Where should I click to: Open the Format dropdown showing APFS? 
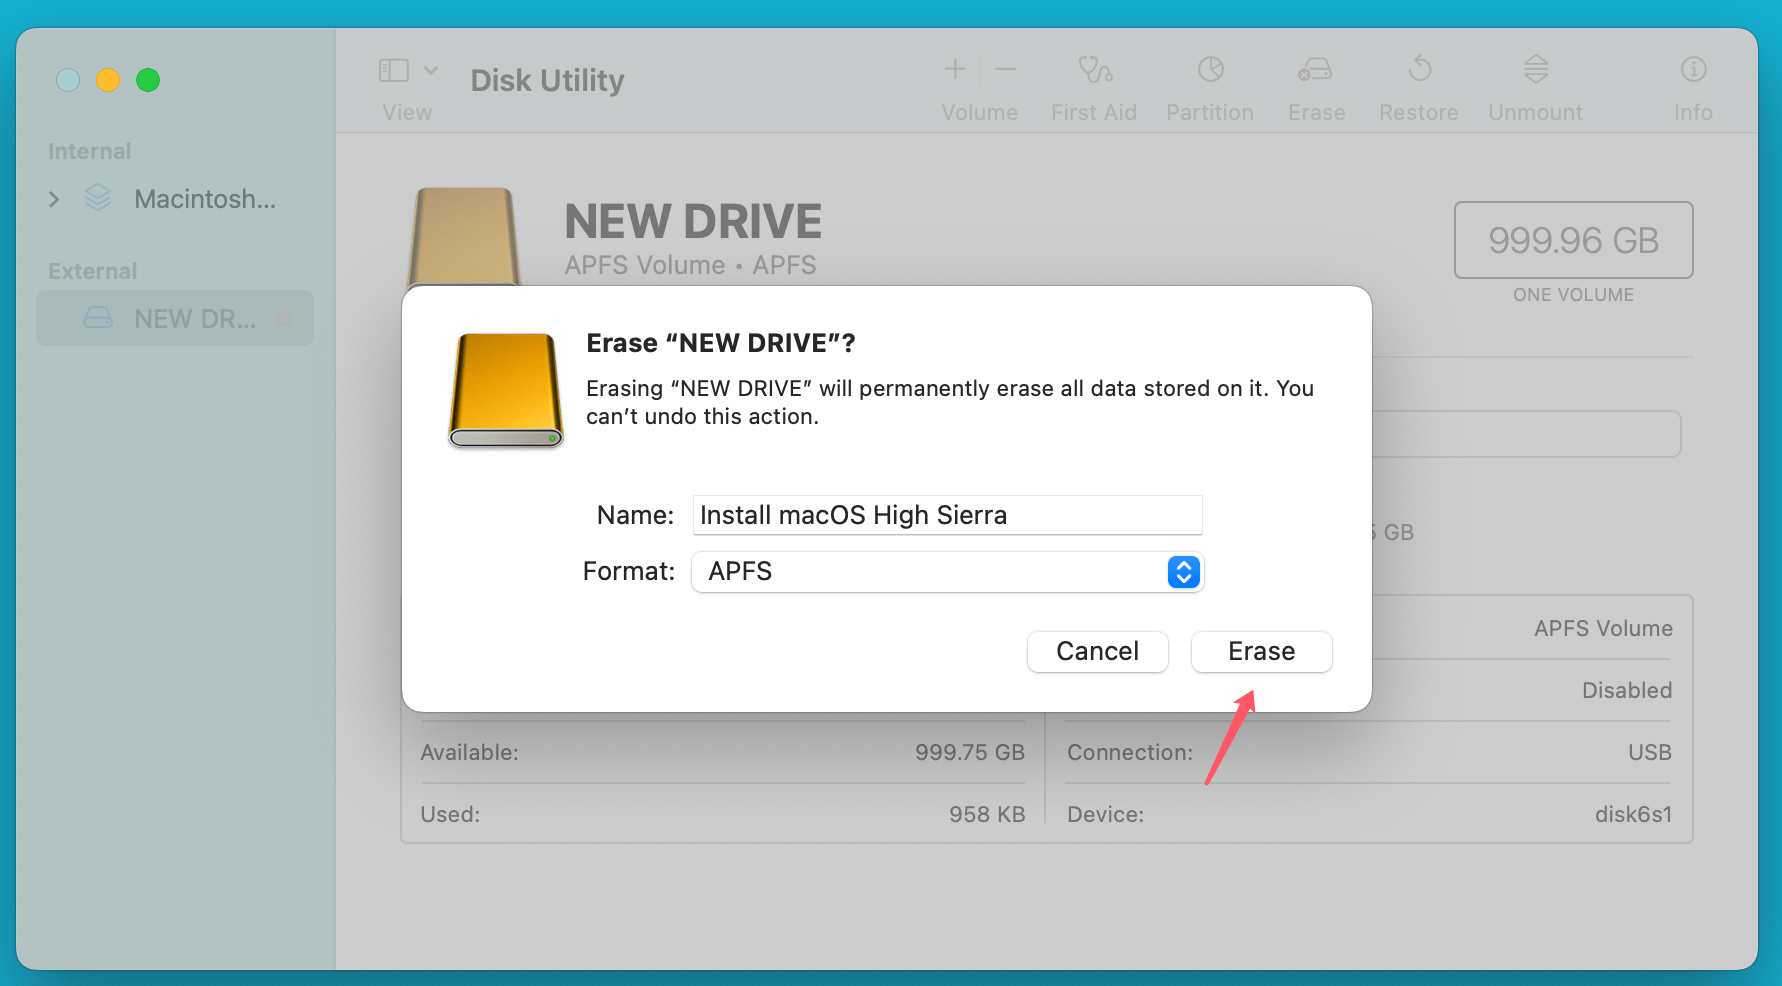pyautogui.click(x=1183, y=572)
